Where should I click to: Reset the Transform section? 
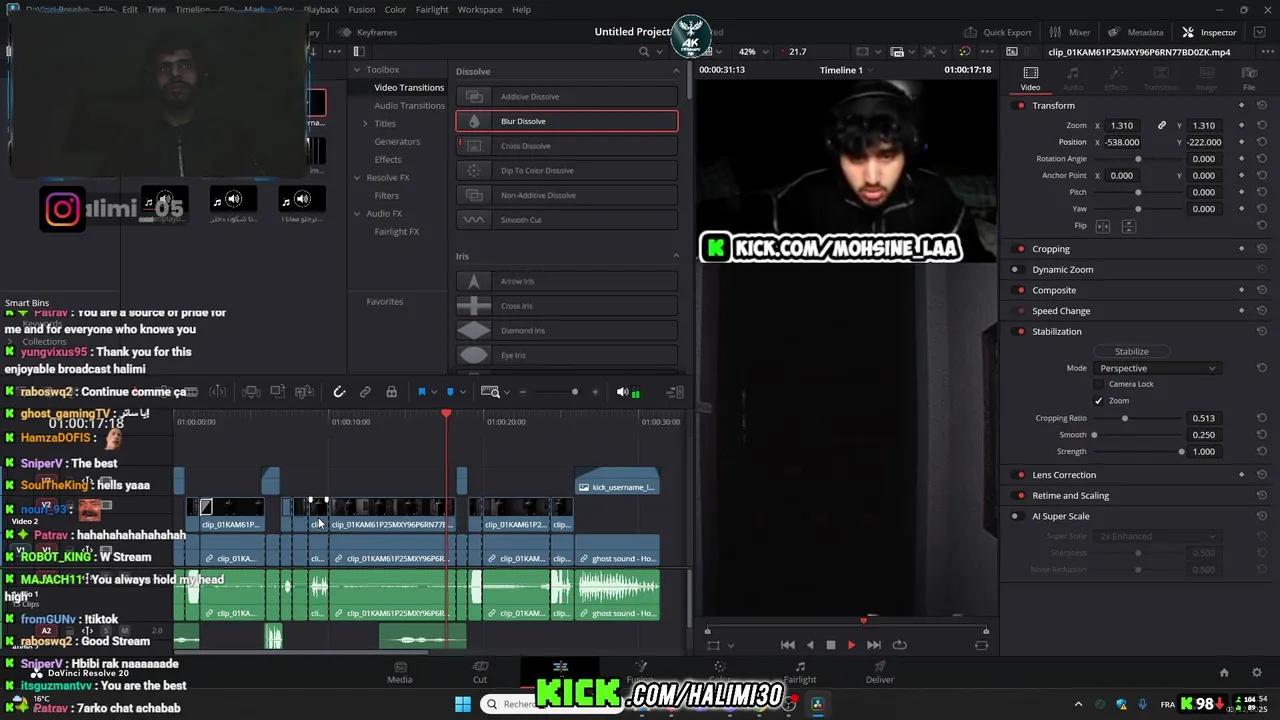point(1262,105)
